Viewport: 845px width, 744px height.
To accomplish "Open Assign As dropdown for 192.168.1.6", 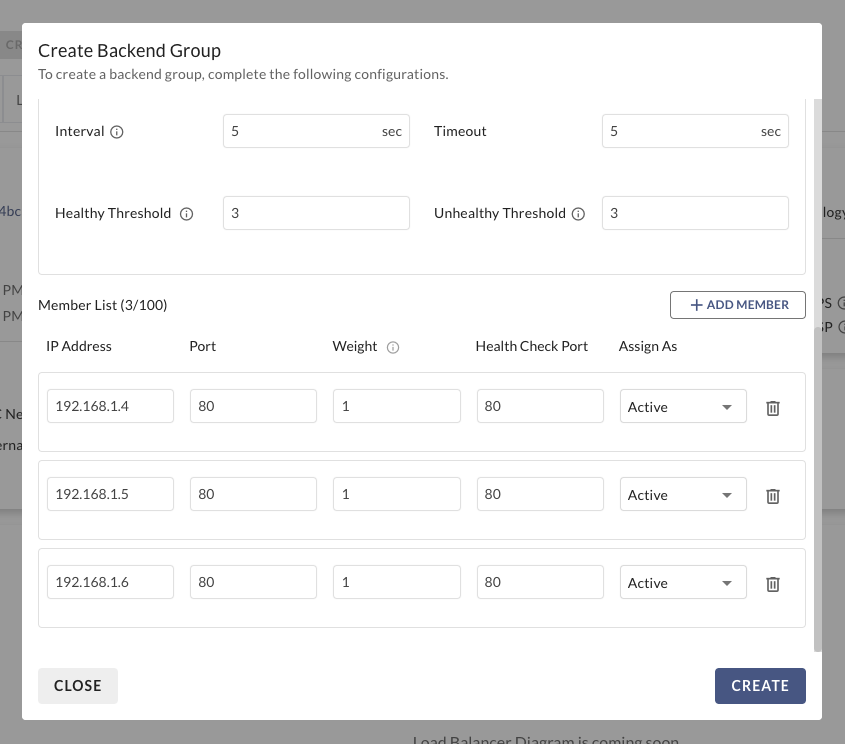I will 683,583.
